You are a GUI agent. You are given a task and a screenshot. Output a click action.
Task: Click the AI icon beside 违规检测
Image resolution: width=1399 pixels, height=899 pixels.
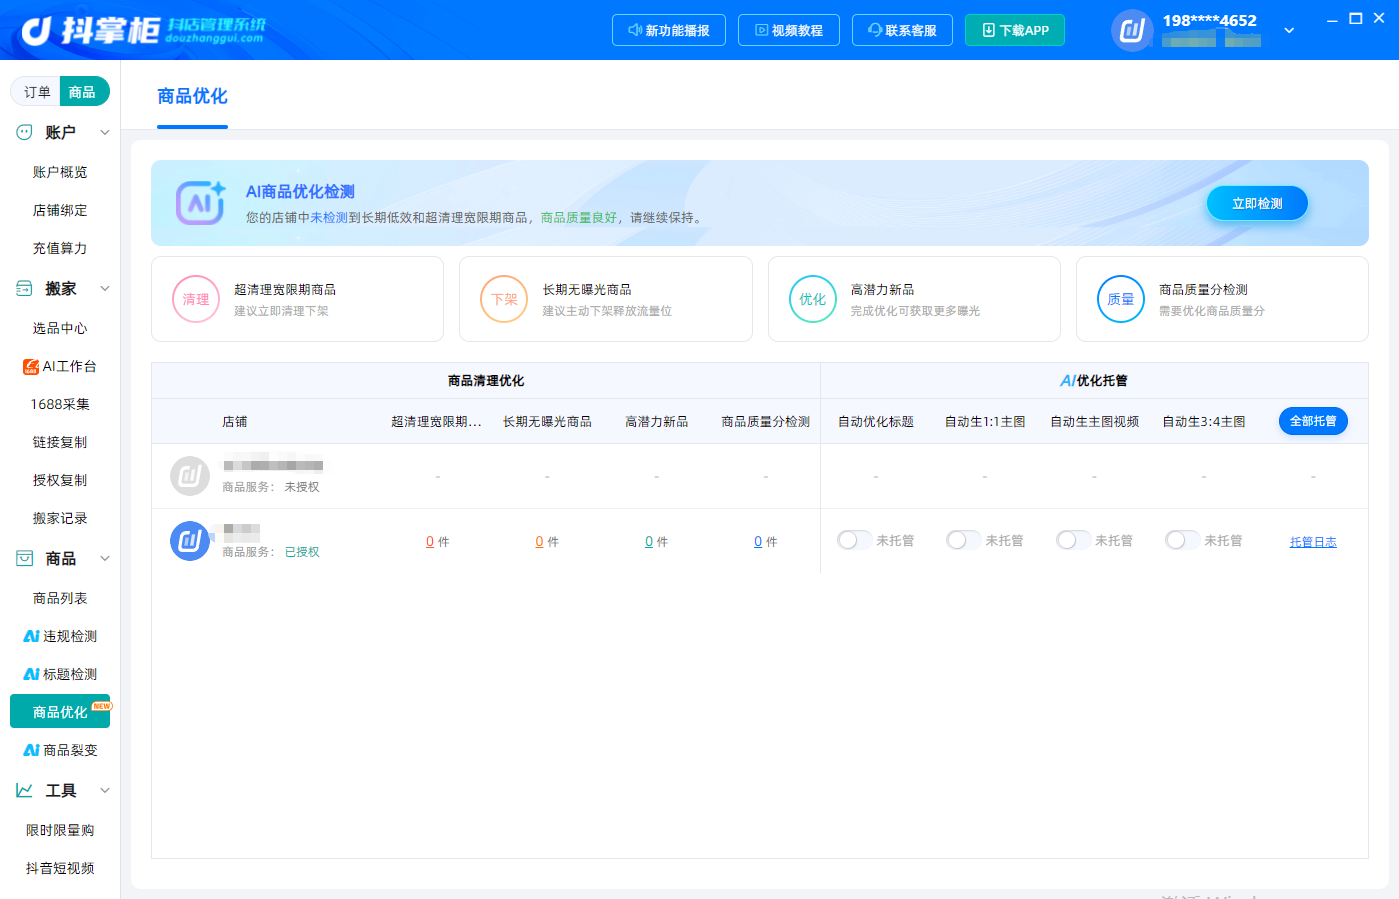(31, 636)
